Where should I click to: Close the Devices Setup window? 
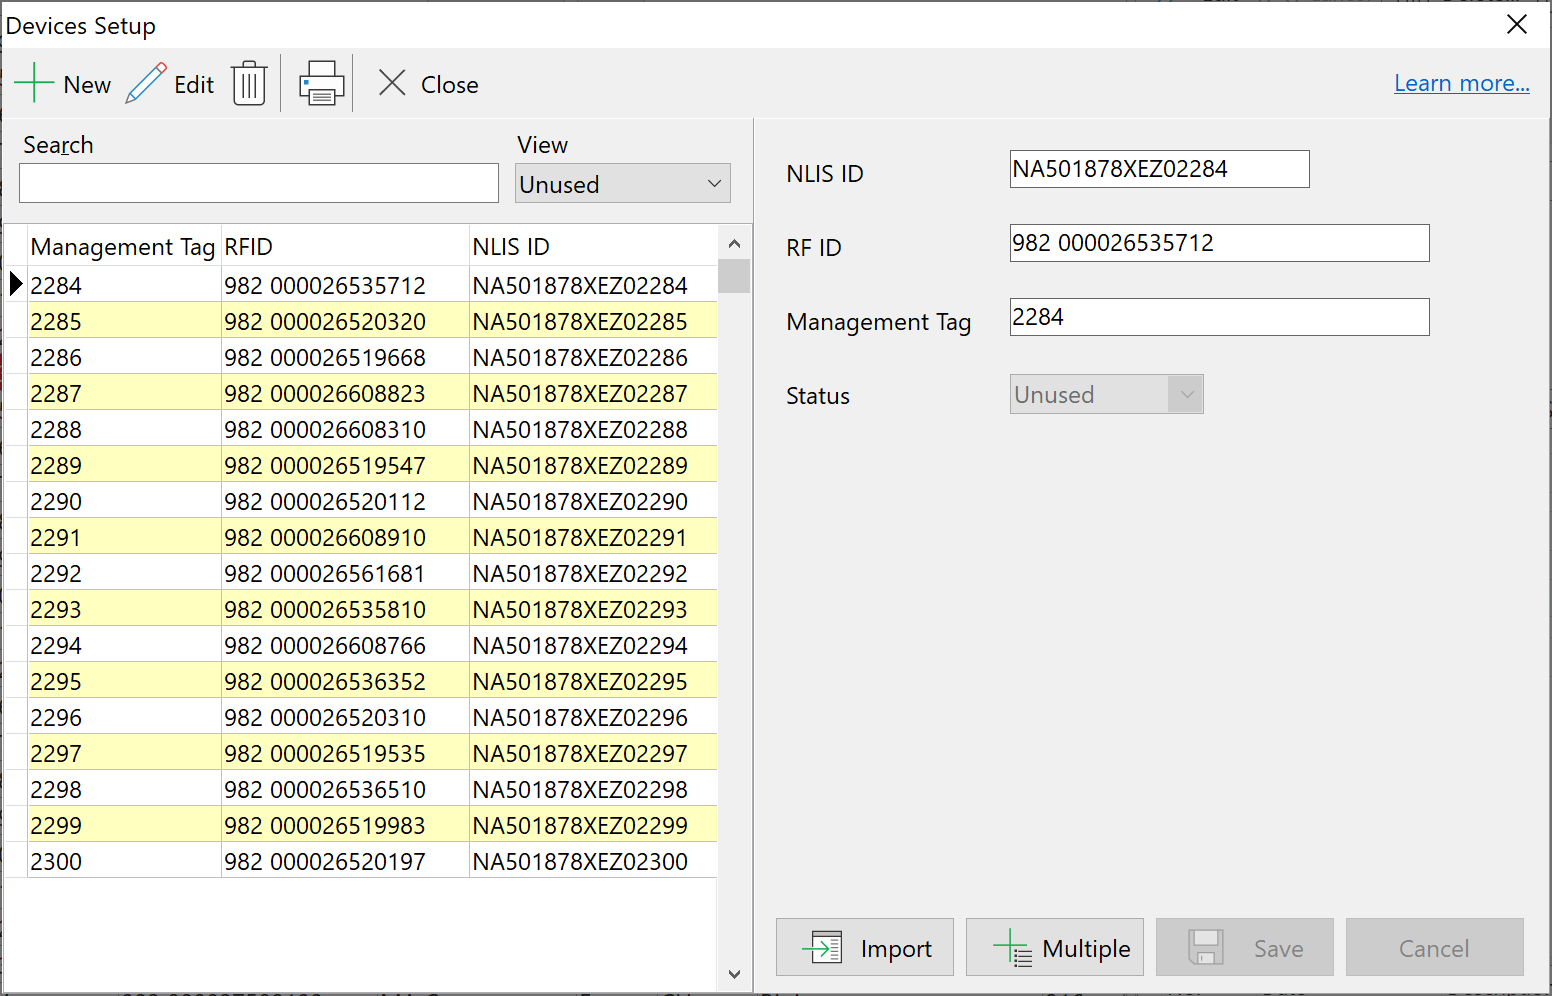1517,24
